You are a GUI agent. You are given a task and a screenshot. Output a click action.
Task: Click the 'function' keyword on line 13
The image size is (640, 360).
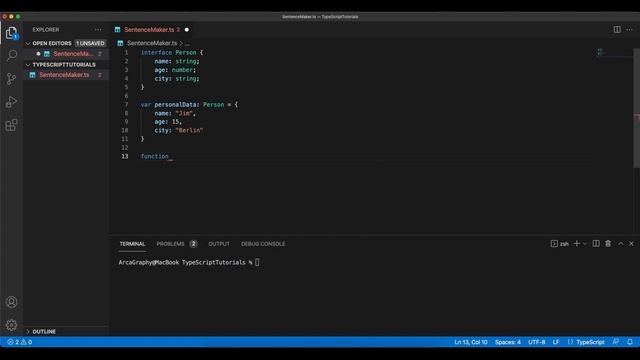(x=155, y=156)
